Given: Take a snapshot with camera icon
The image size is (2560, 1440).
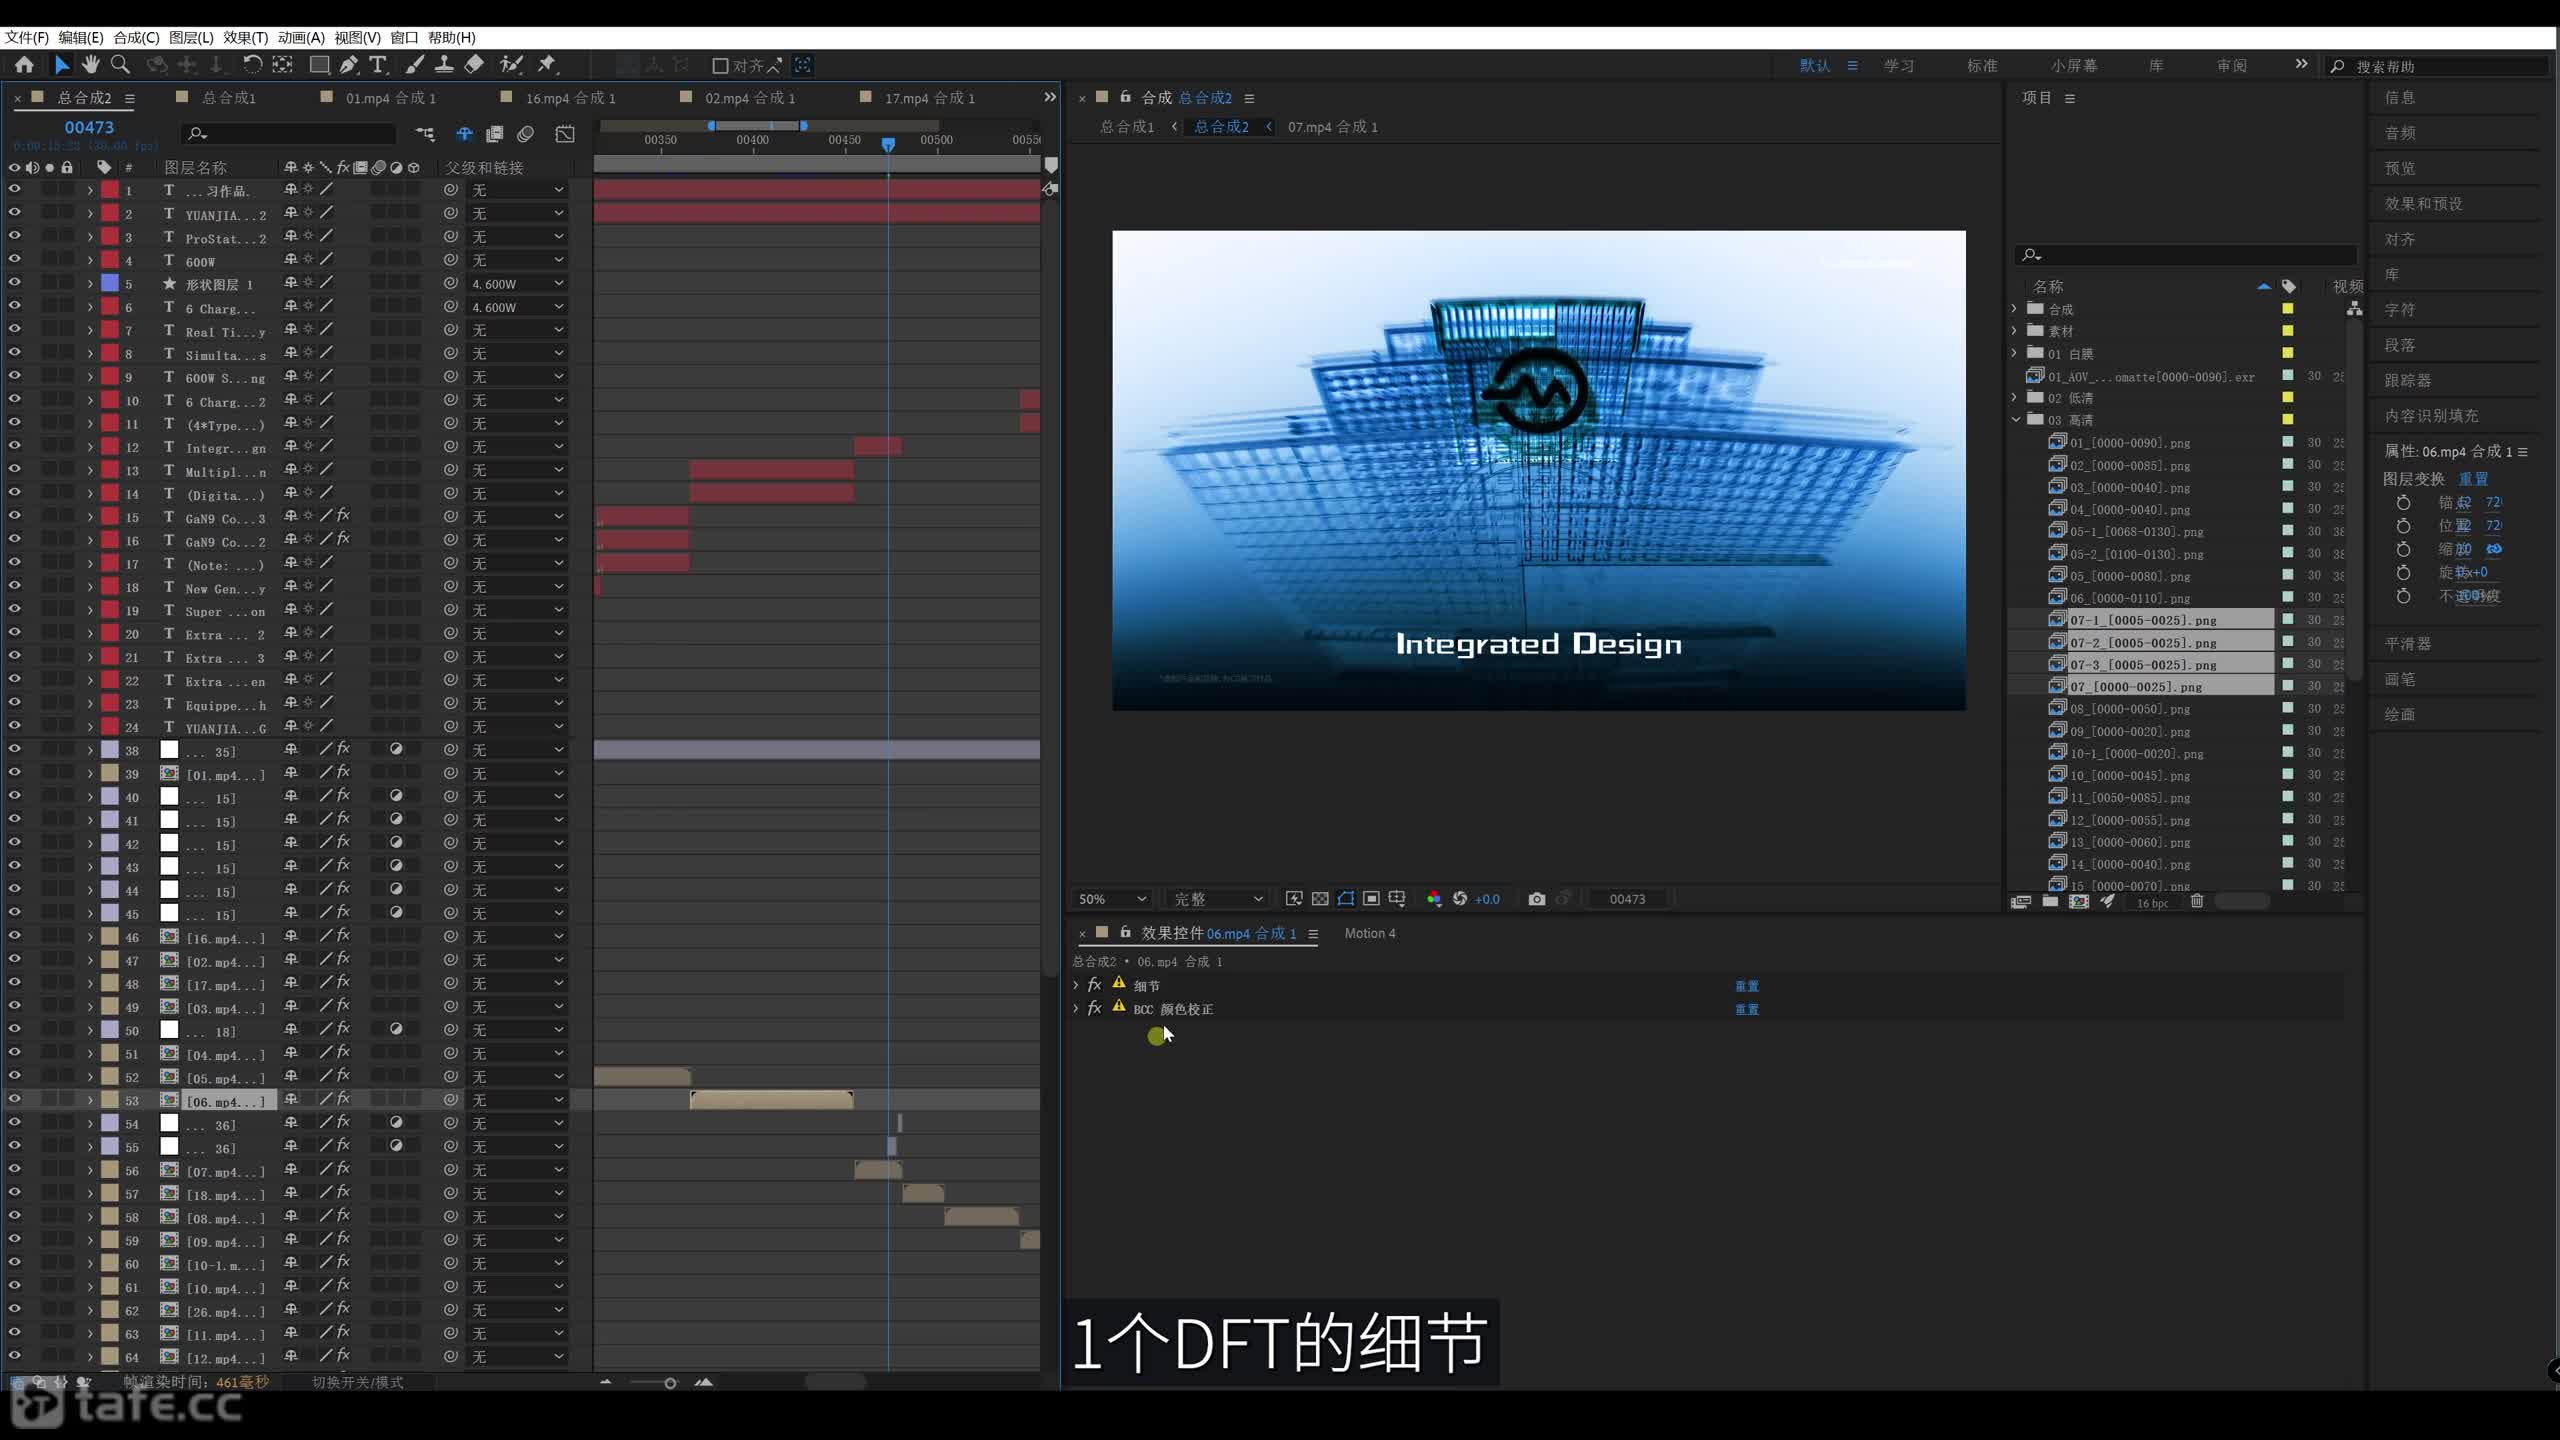Looking at the screenshot, I should click(1537, 899).
